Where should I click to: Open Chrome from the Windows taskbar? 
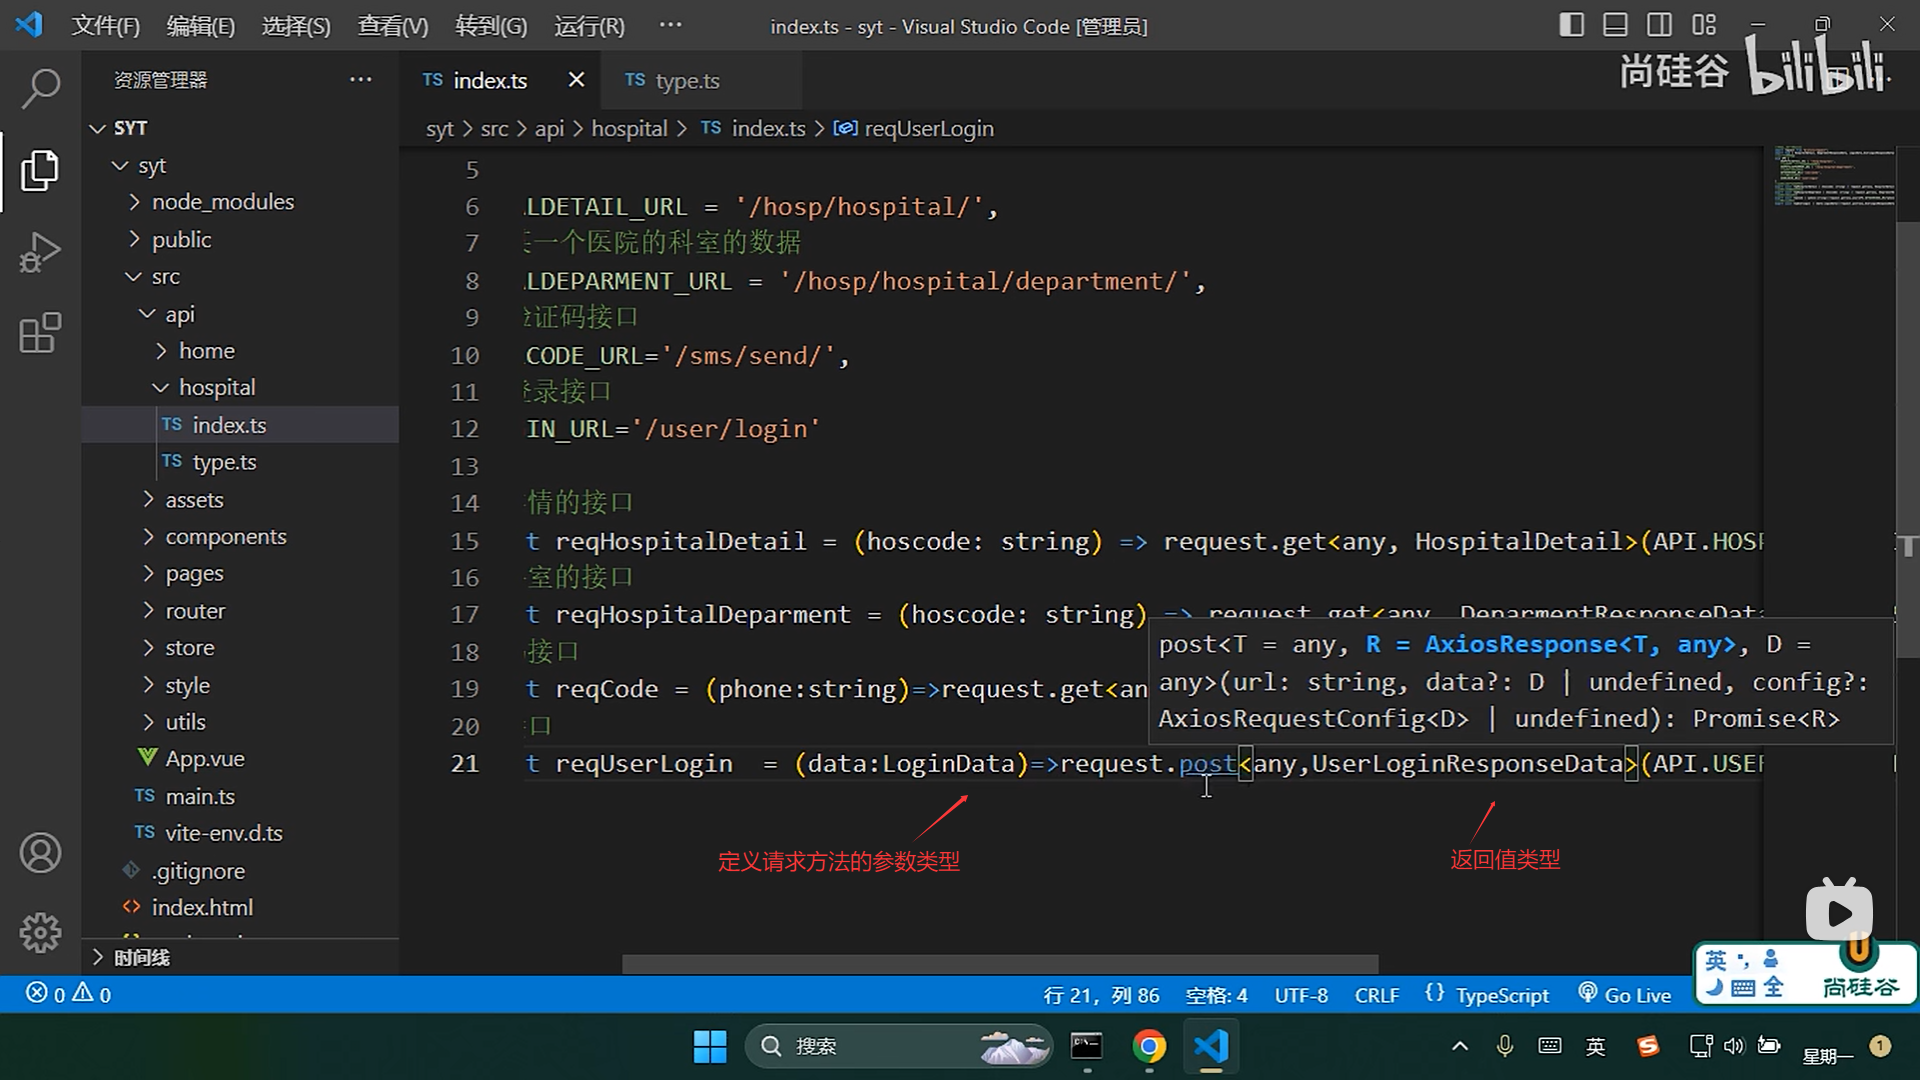pyautogui.click(x=1149, y=1046)
